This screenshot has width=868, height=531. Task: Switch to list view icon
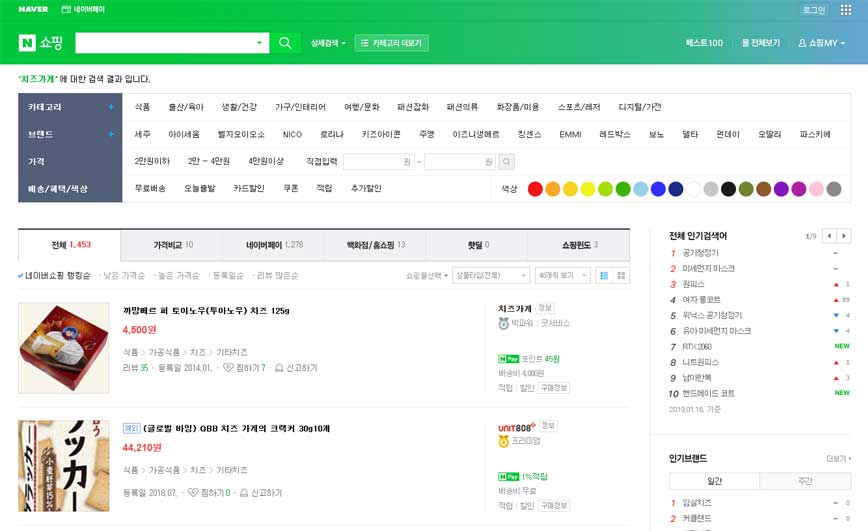point(604,276)
